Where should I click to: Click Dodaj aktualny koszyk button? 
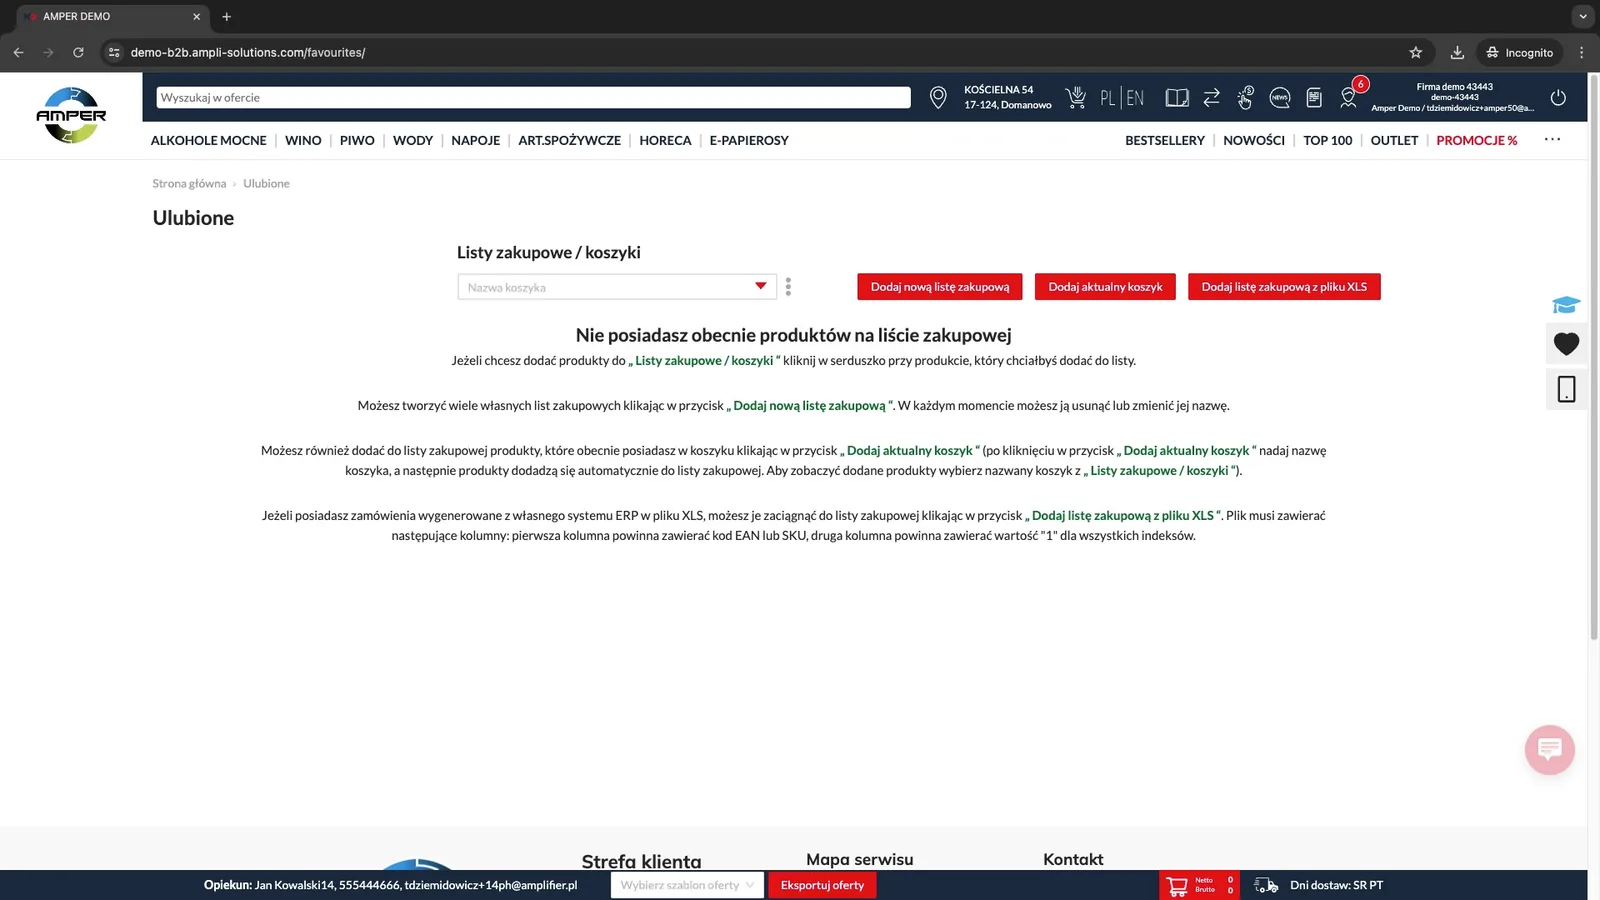[x=1105, y=287]
